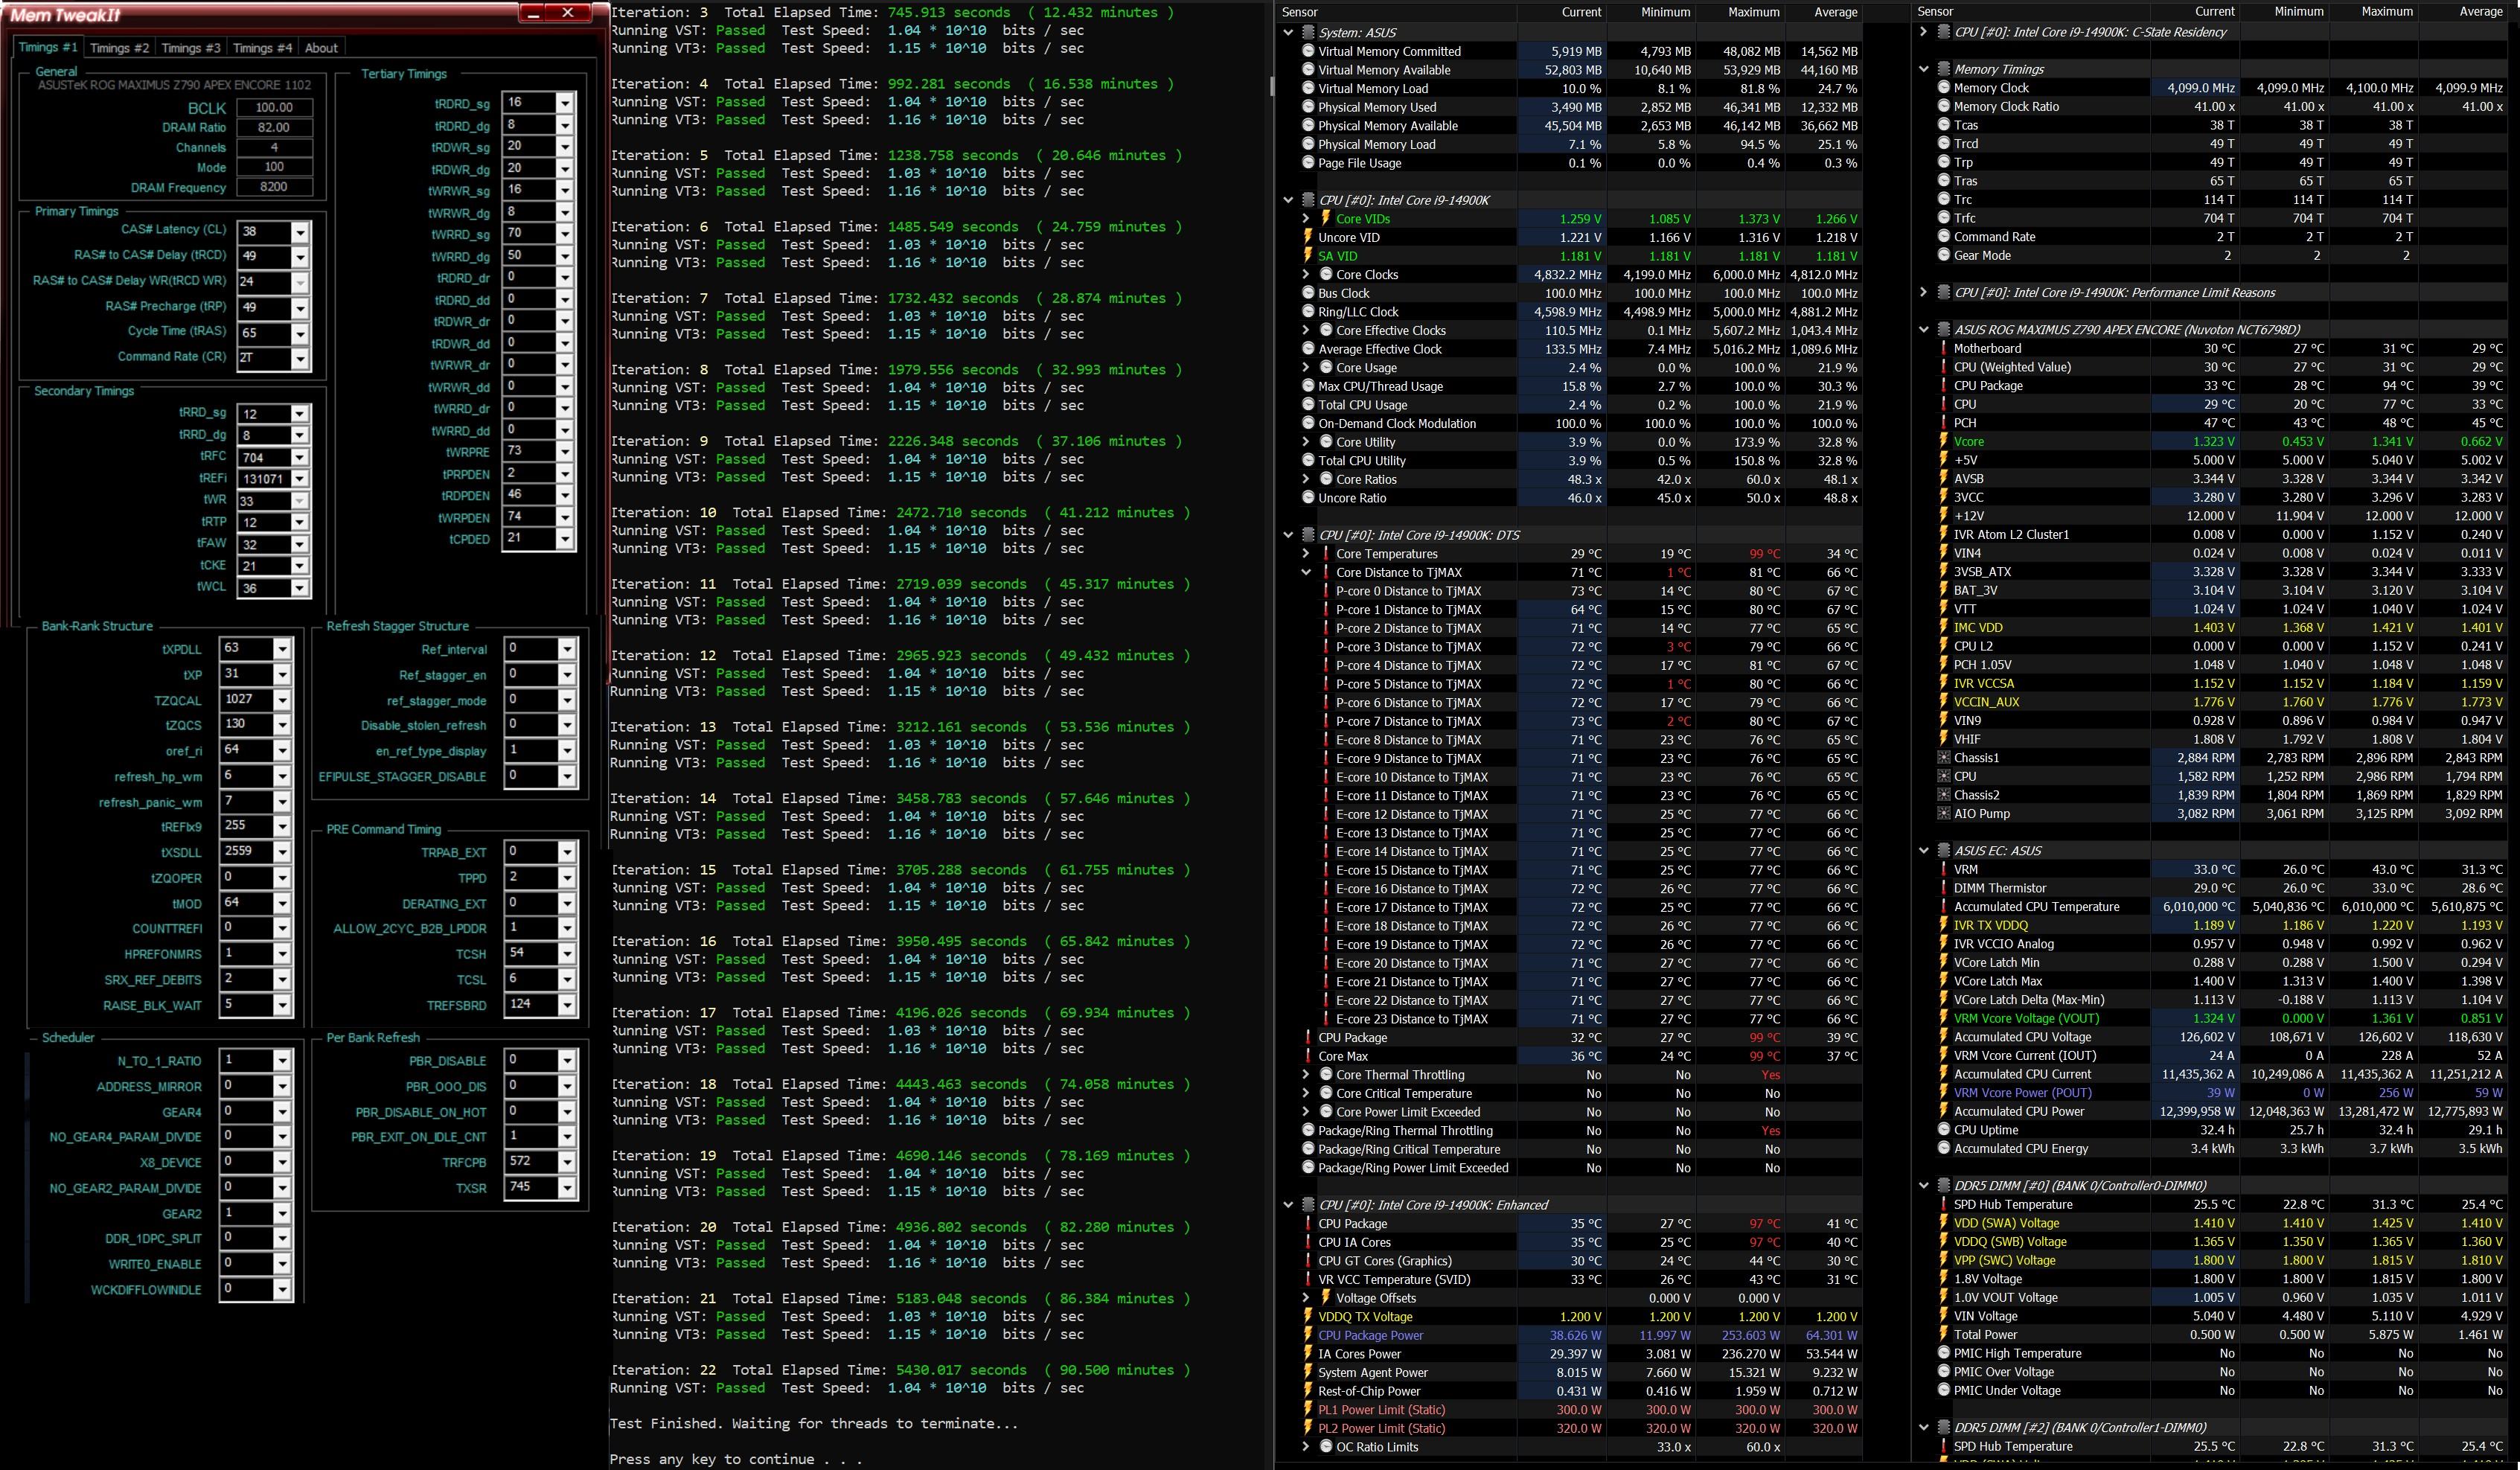Click the lightning icon beside PL1 Power Limit (Static)

coord(1307,1409)
